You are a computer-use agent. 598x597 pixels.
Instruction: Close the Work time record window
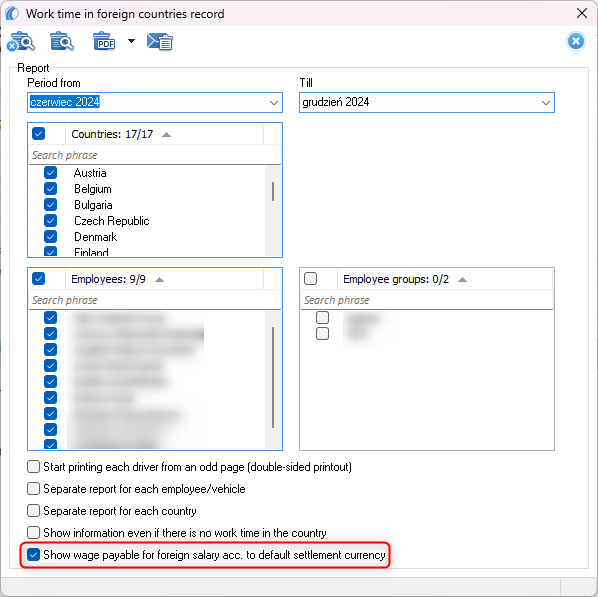click(582, 13)
